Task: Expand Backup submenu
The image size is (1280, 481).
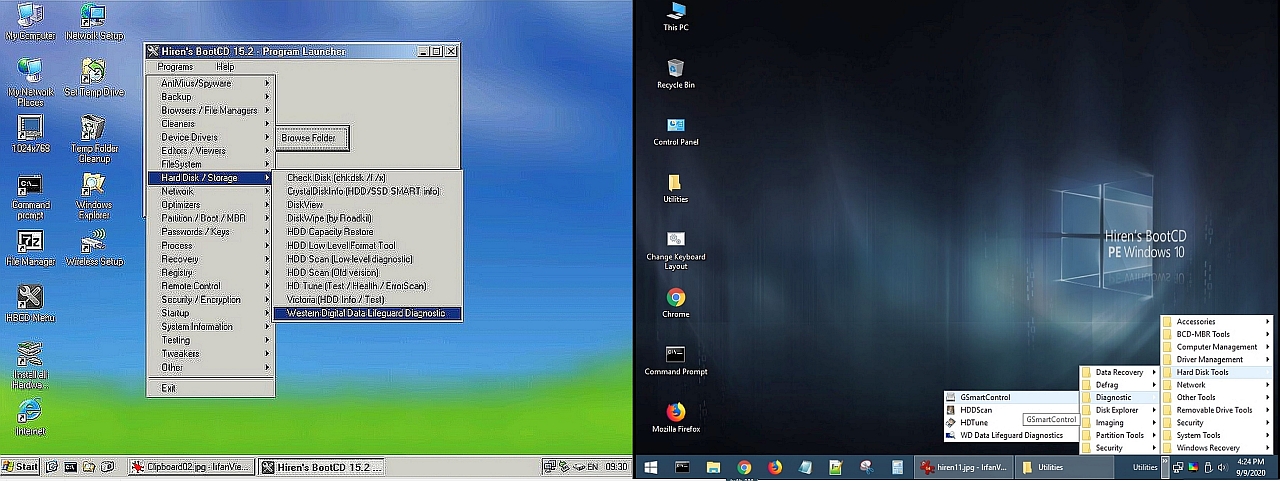Action: point(210,97)
